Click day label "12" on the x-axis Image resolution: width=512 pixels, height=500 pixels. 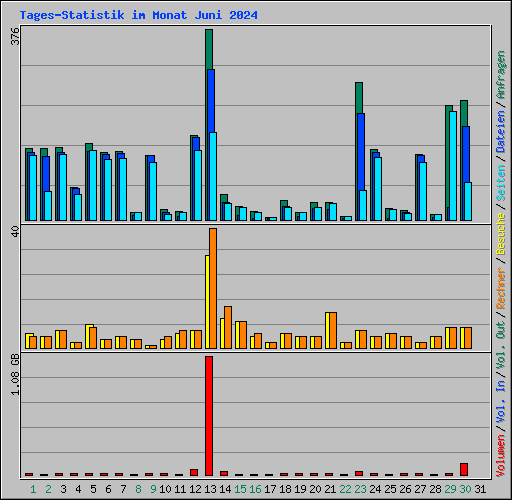(195, 489)
